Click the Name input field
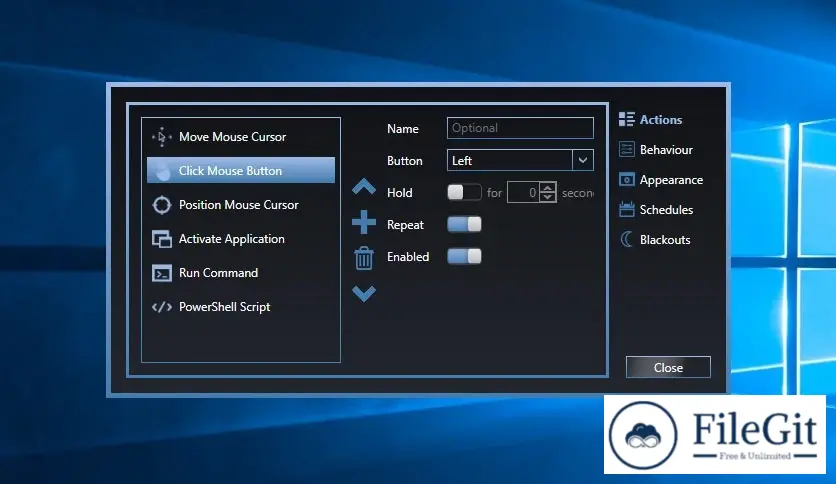The width and height of the screenshot is (836, 484). pyautogui.click(x=520, y=128)
